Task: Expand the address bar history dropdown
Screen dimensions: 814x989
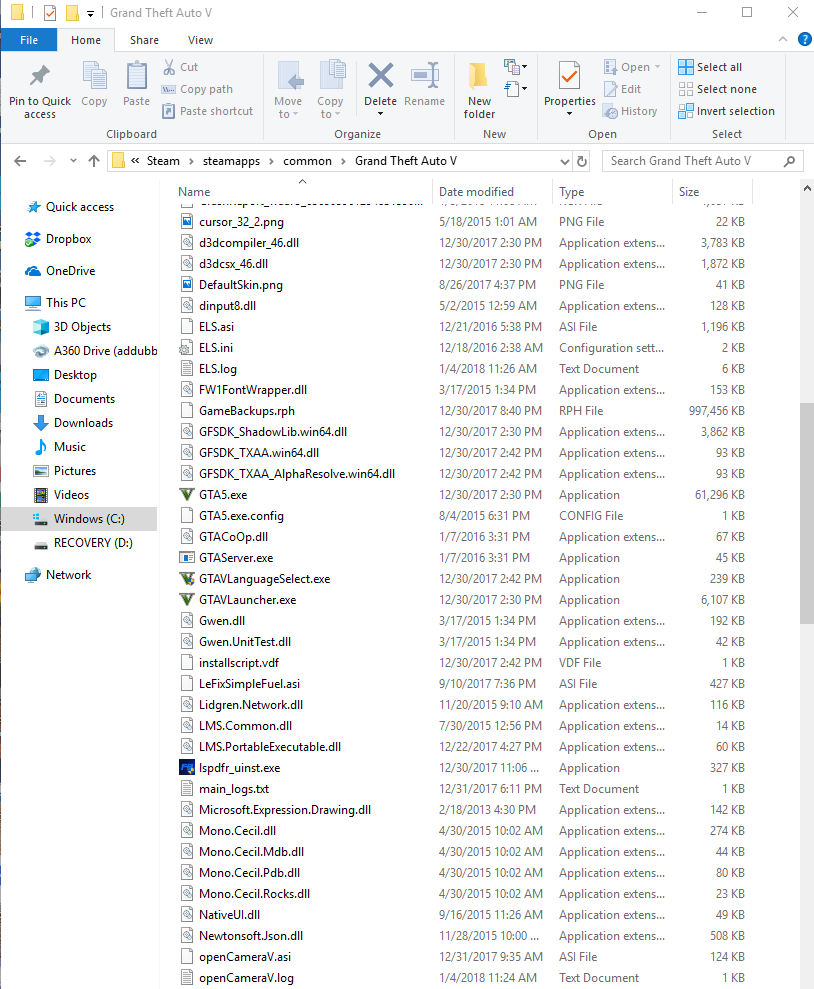Action: [564, 161]
